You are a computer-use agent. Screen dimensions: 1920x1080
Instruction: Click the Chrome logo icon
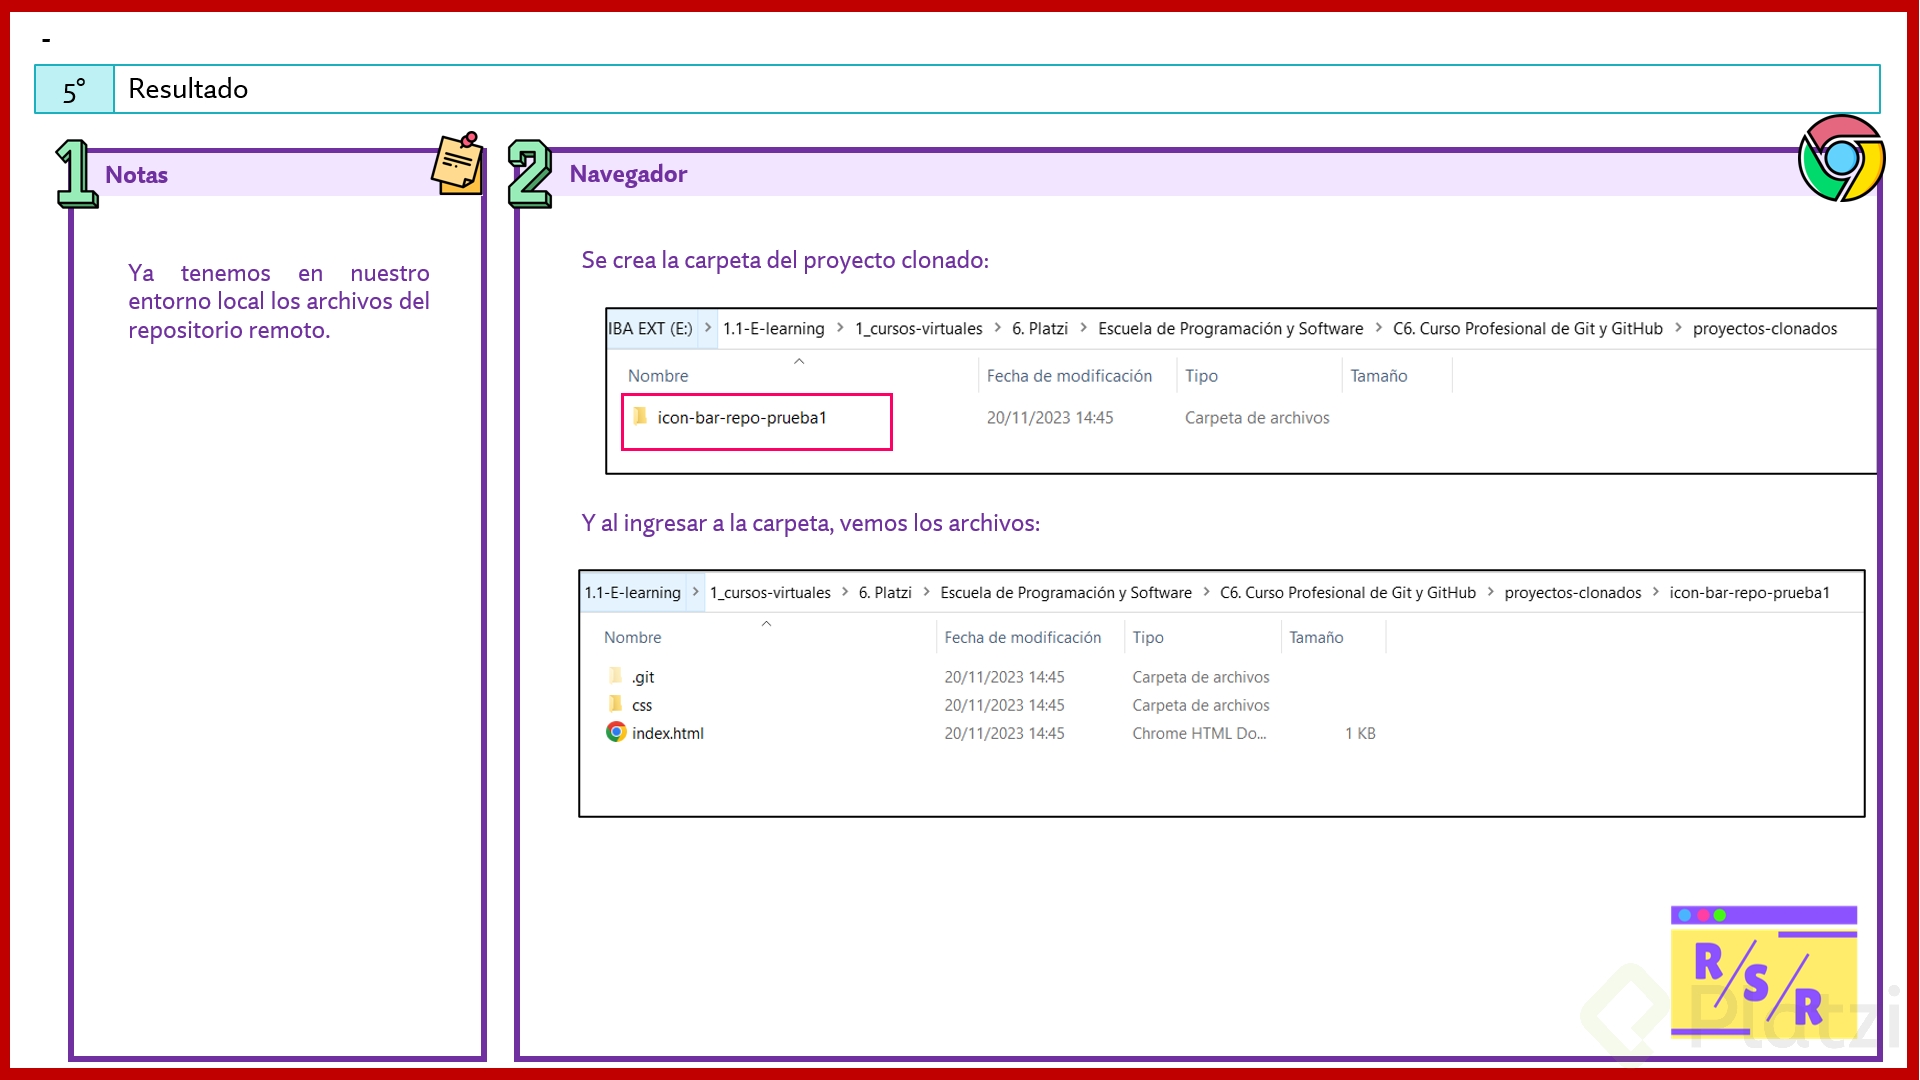[x=1841, y=158]
